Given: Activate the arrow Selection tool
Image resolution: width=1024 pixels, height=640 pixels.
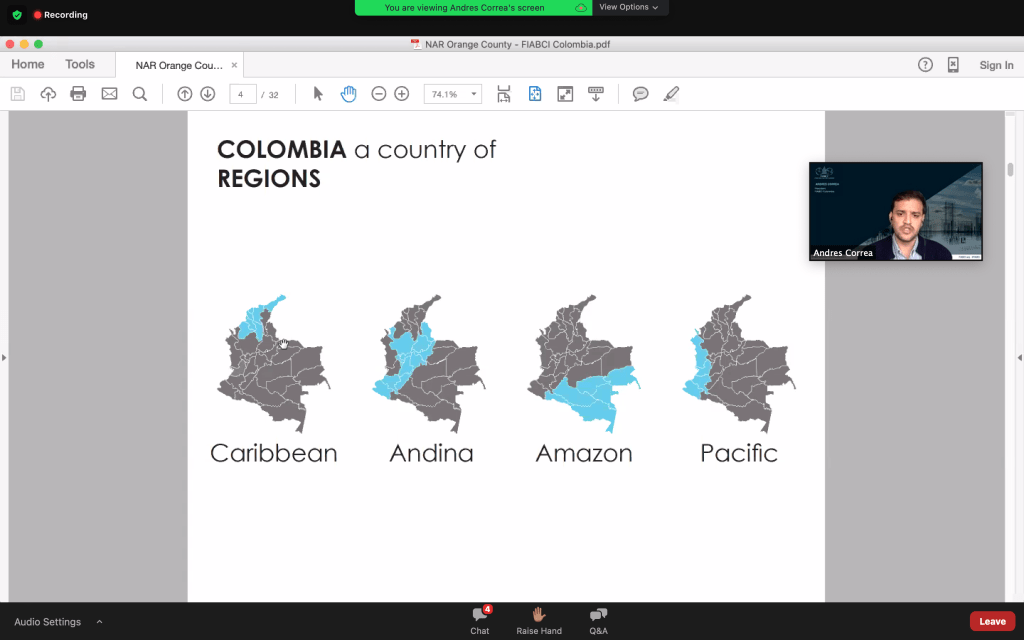Looking at the screenshot, I should click(x=318, y=94).
